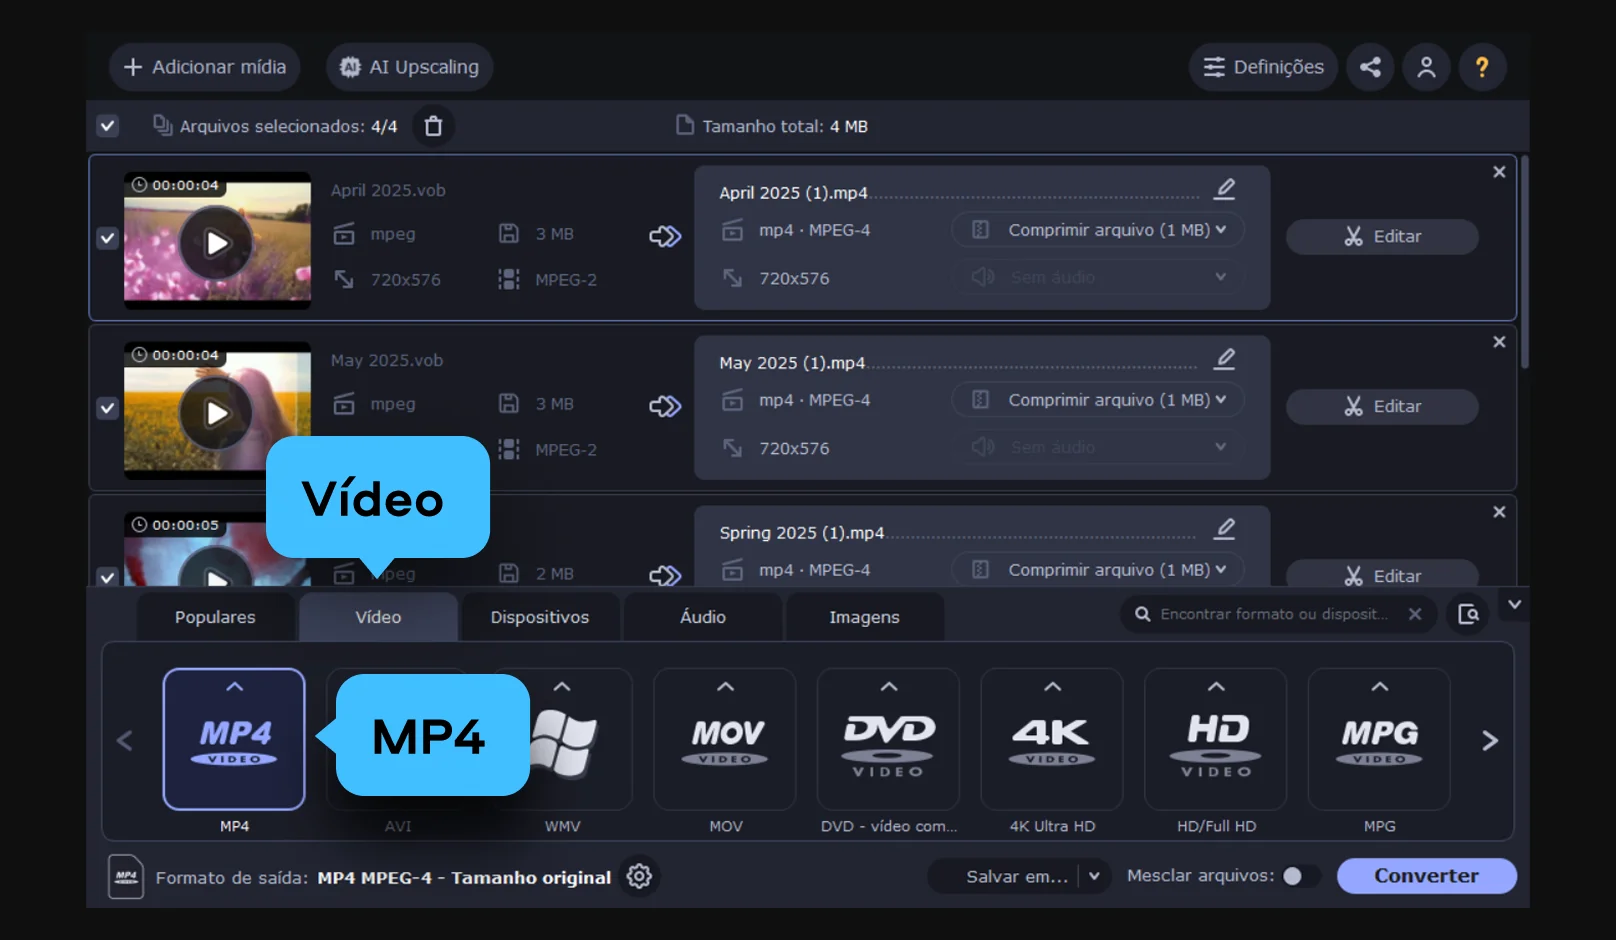Switch to the Dispositivos tab
The width and height of the screenshot is (1616, 940).
540,617
